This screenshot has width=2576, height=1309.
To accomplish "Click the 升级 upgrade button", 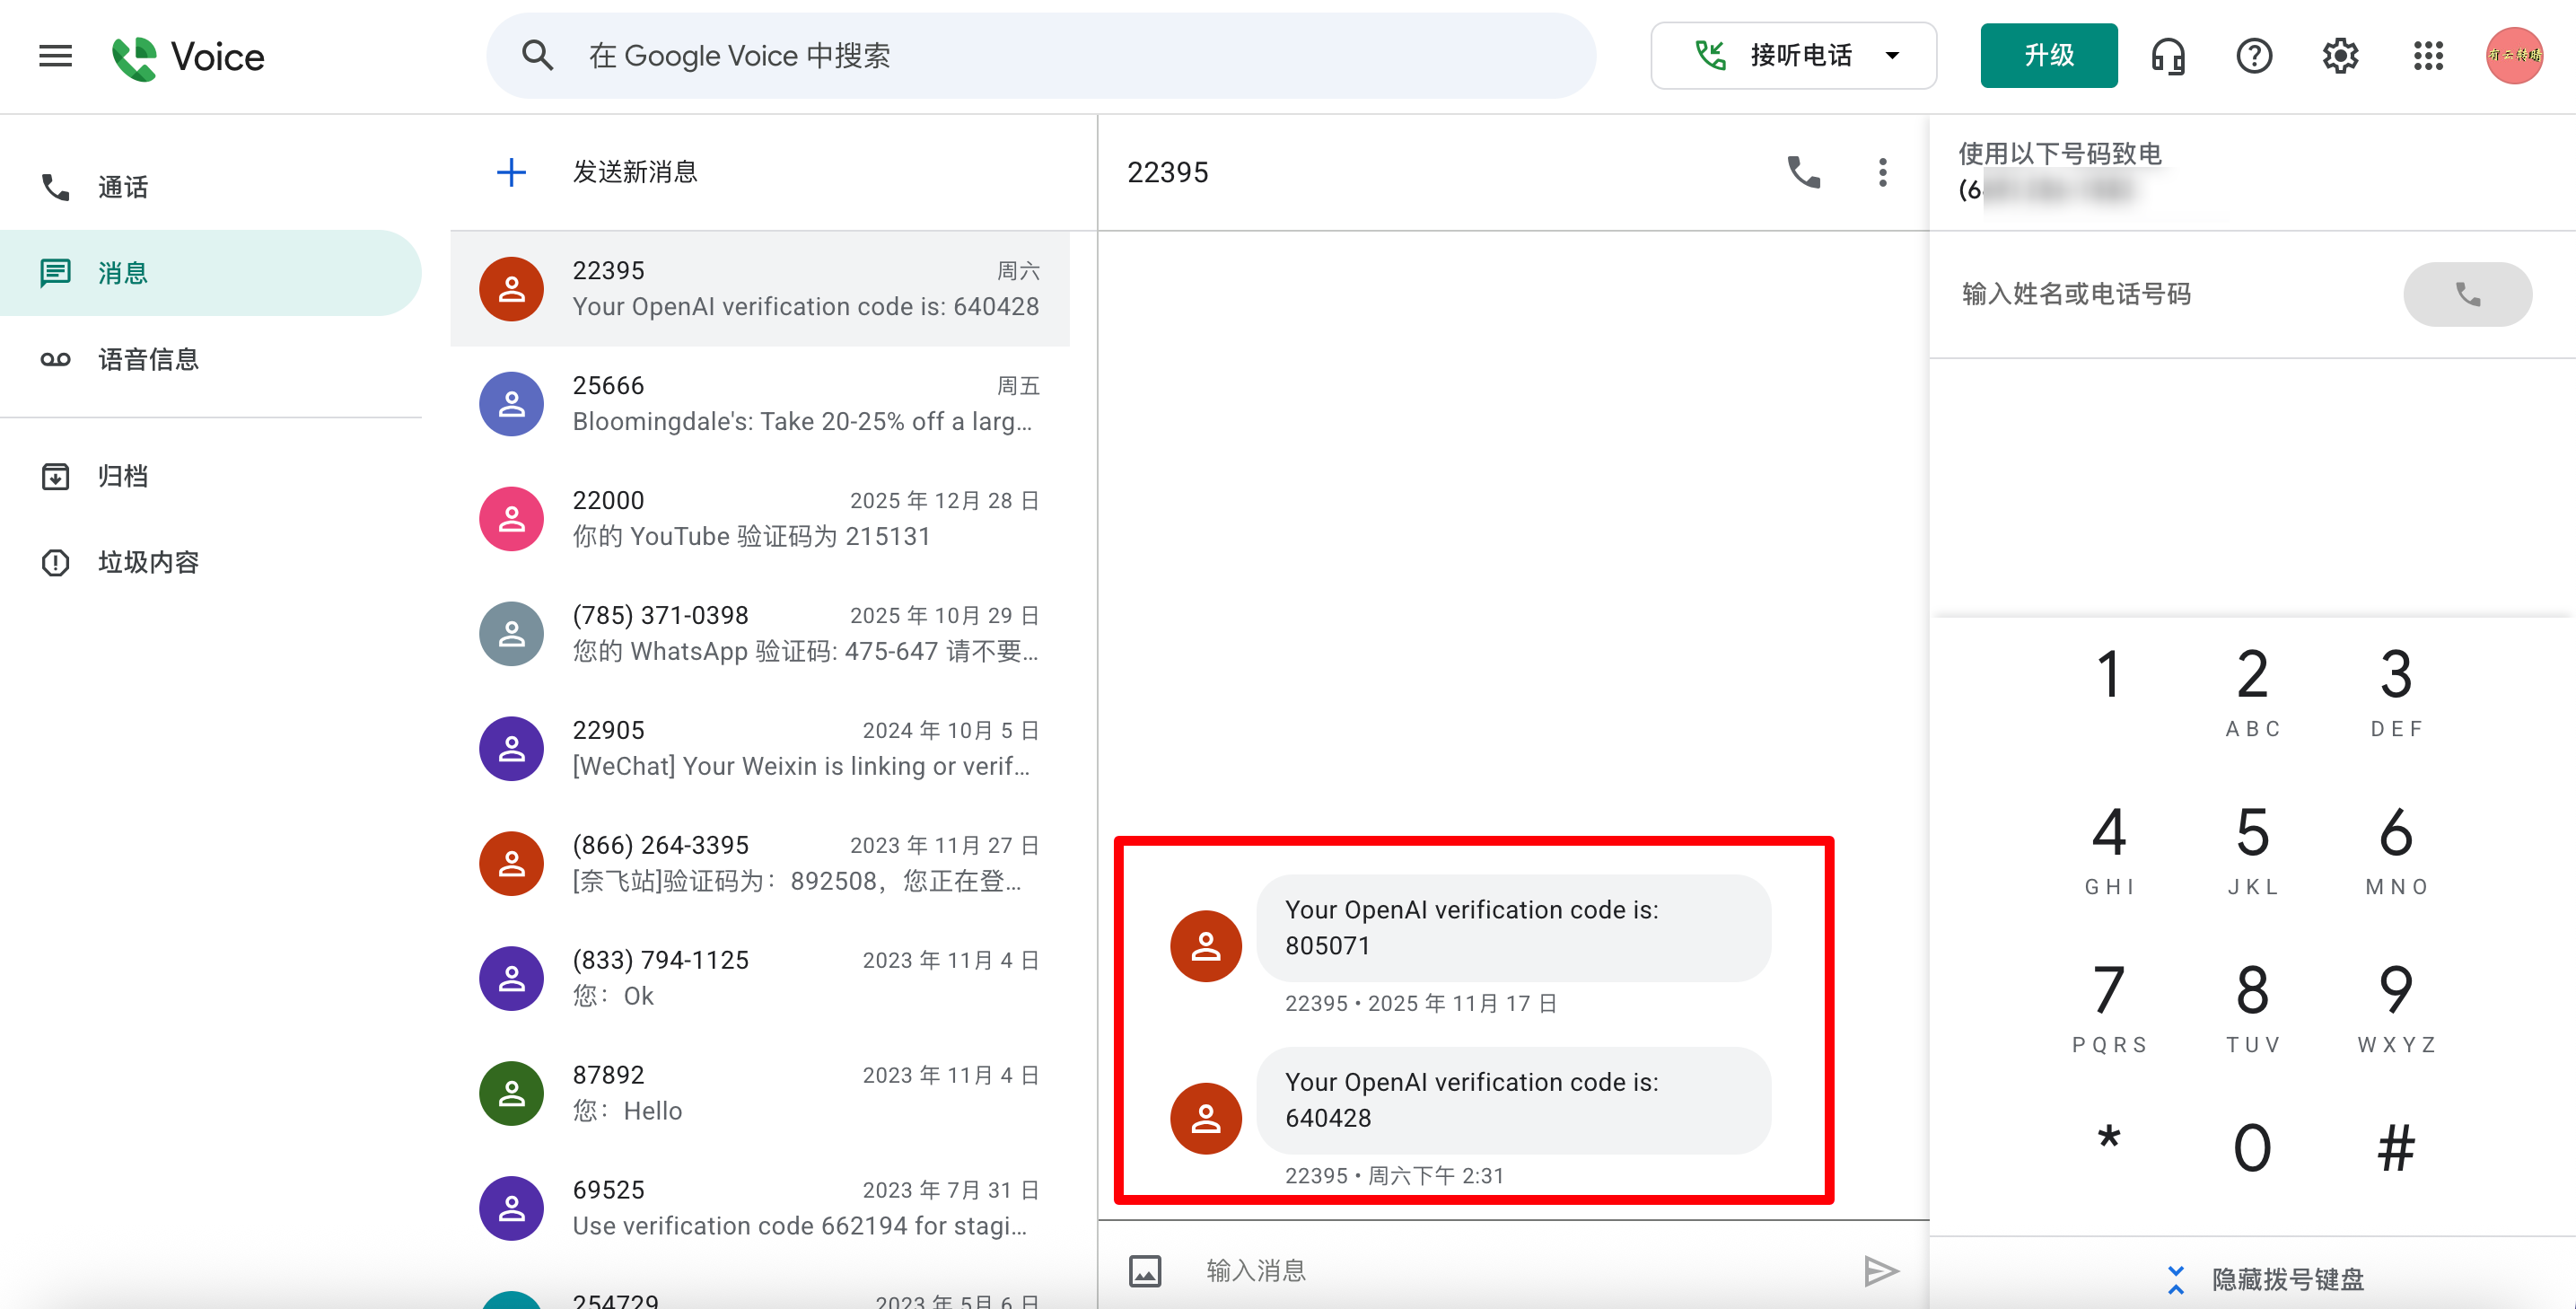I will click(x=2048, y=56).
